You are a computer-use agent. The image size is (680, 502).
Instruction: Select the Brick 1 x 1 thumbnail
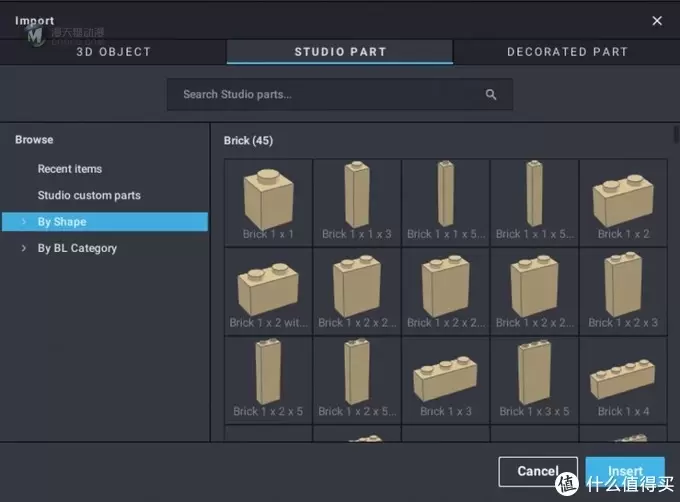[x=268, y=202]
